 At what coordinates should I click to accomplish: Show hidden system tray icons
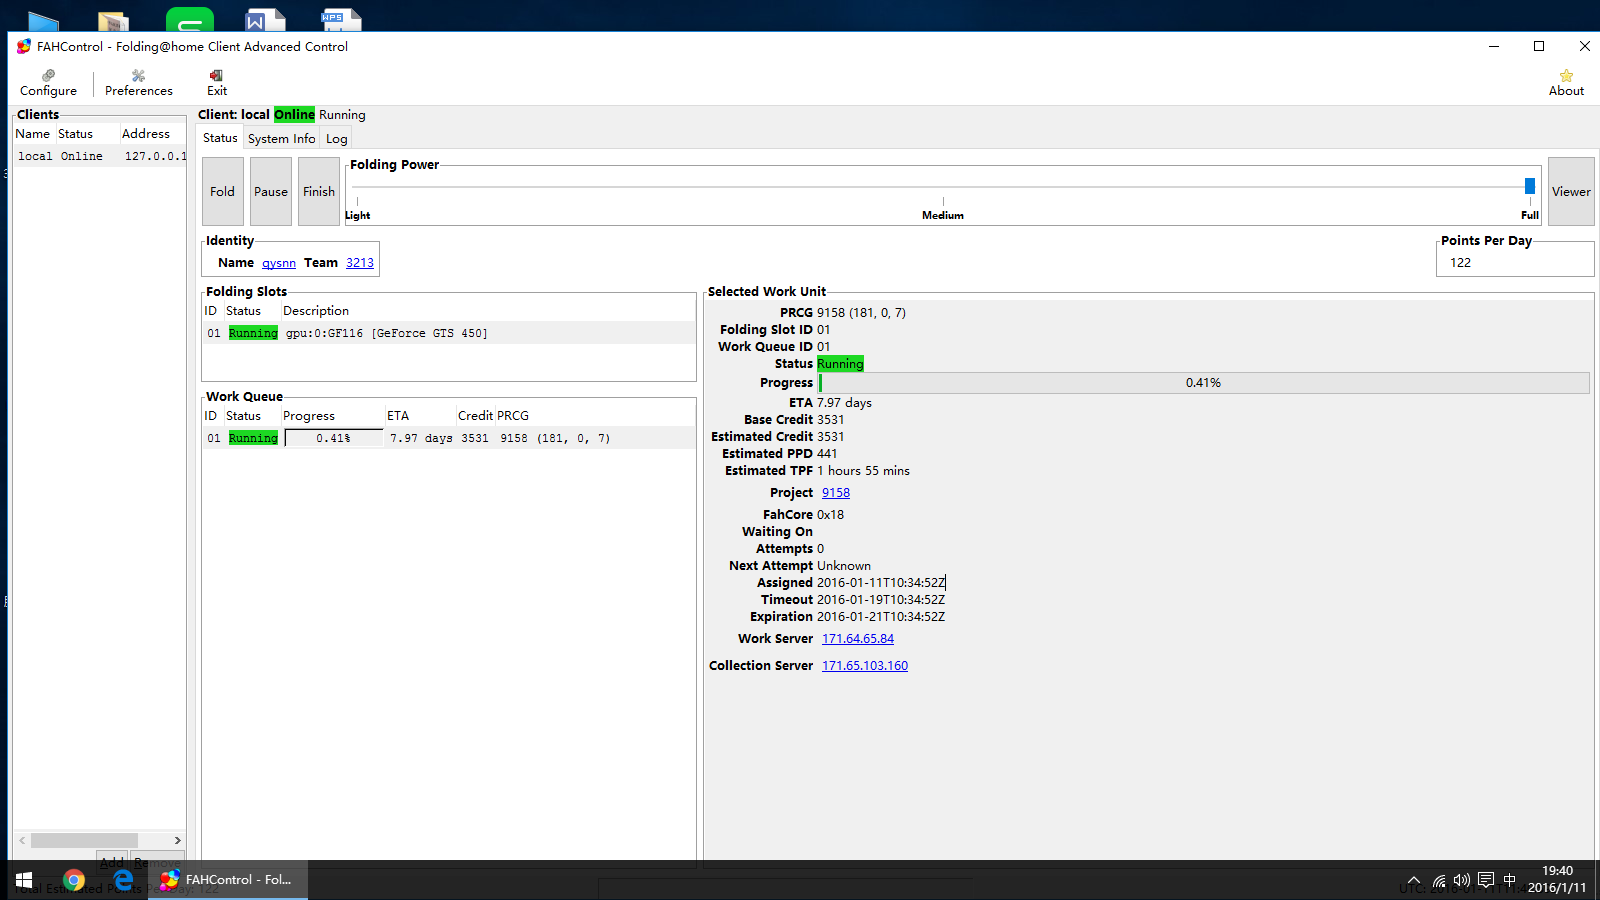[1414, 881]
